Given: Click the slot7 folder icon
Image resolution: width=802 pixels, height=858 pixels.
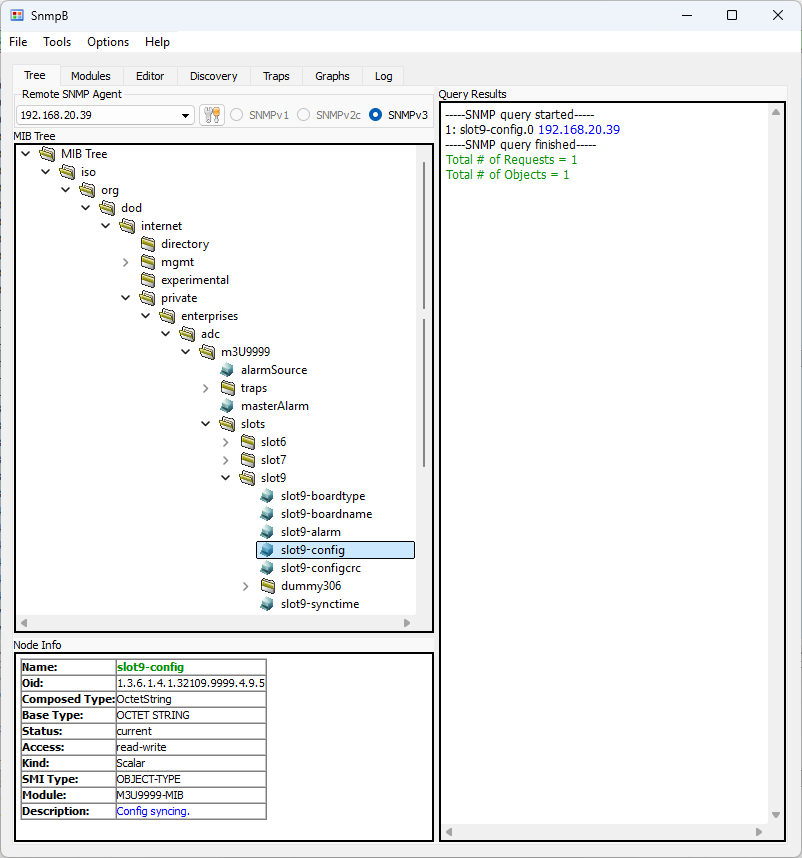Looking at the screenshot, I should (x=248, y=460).
